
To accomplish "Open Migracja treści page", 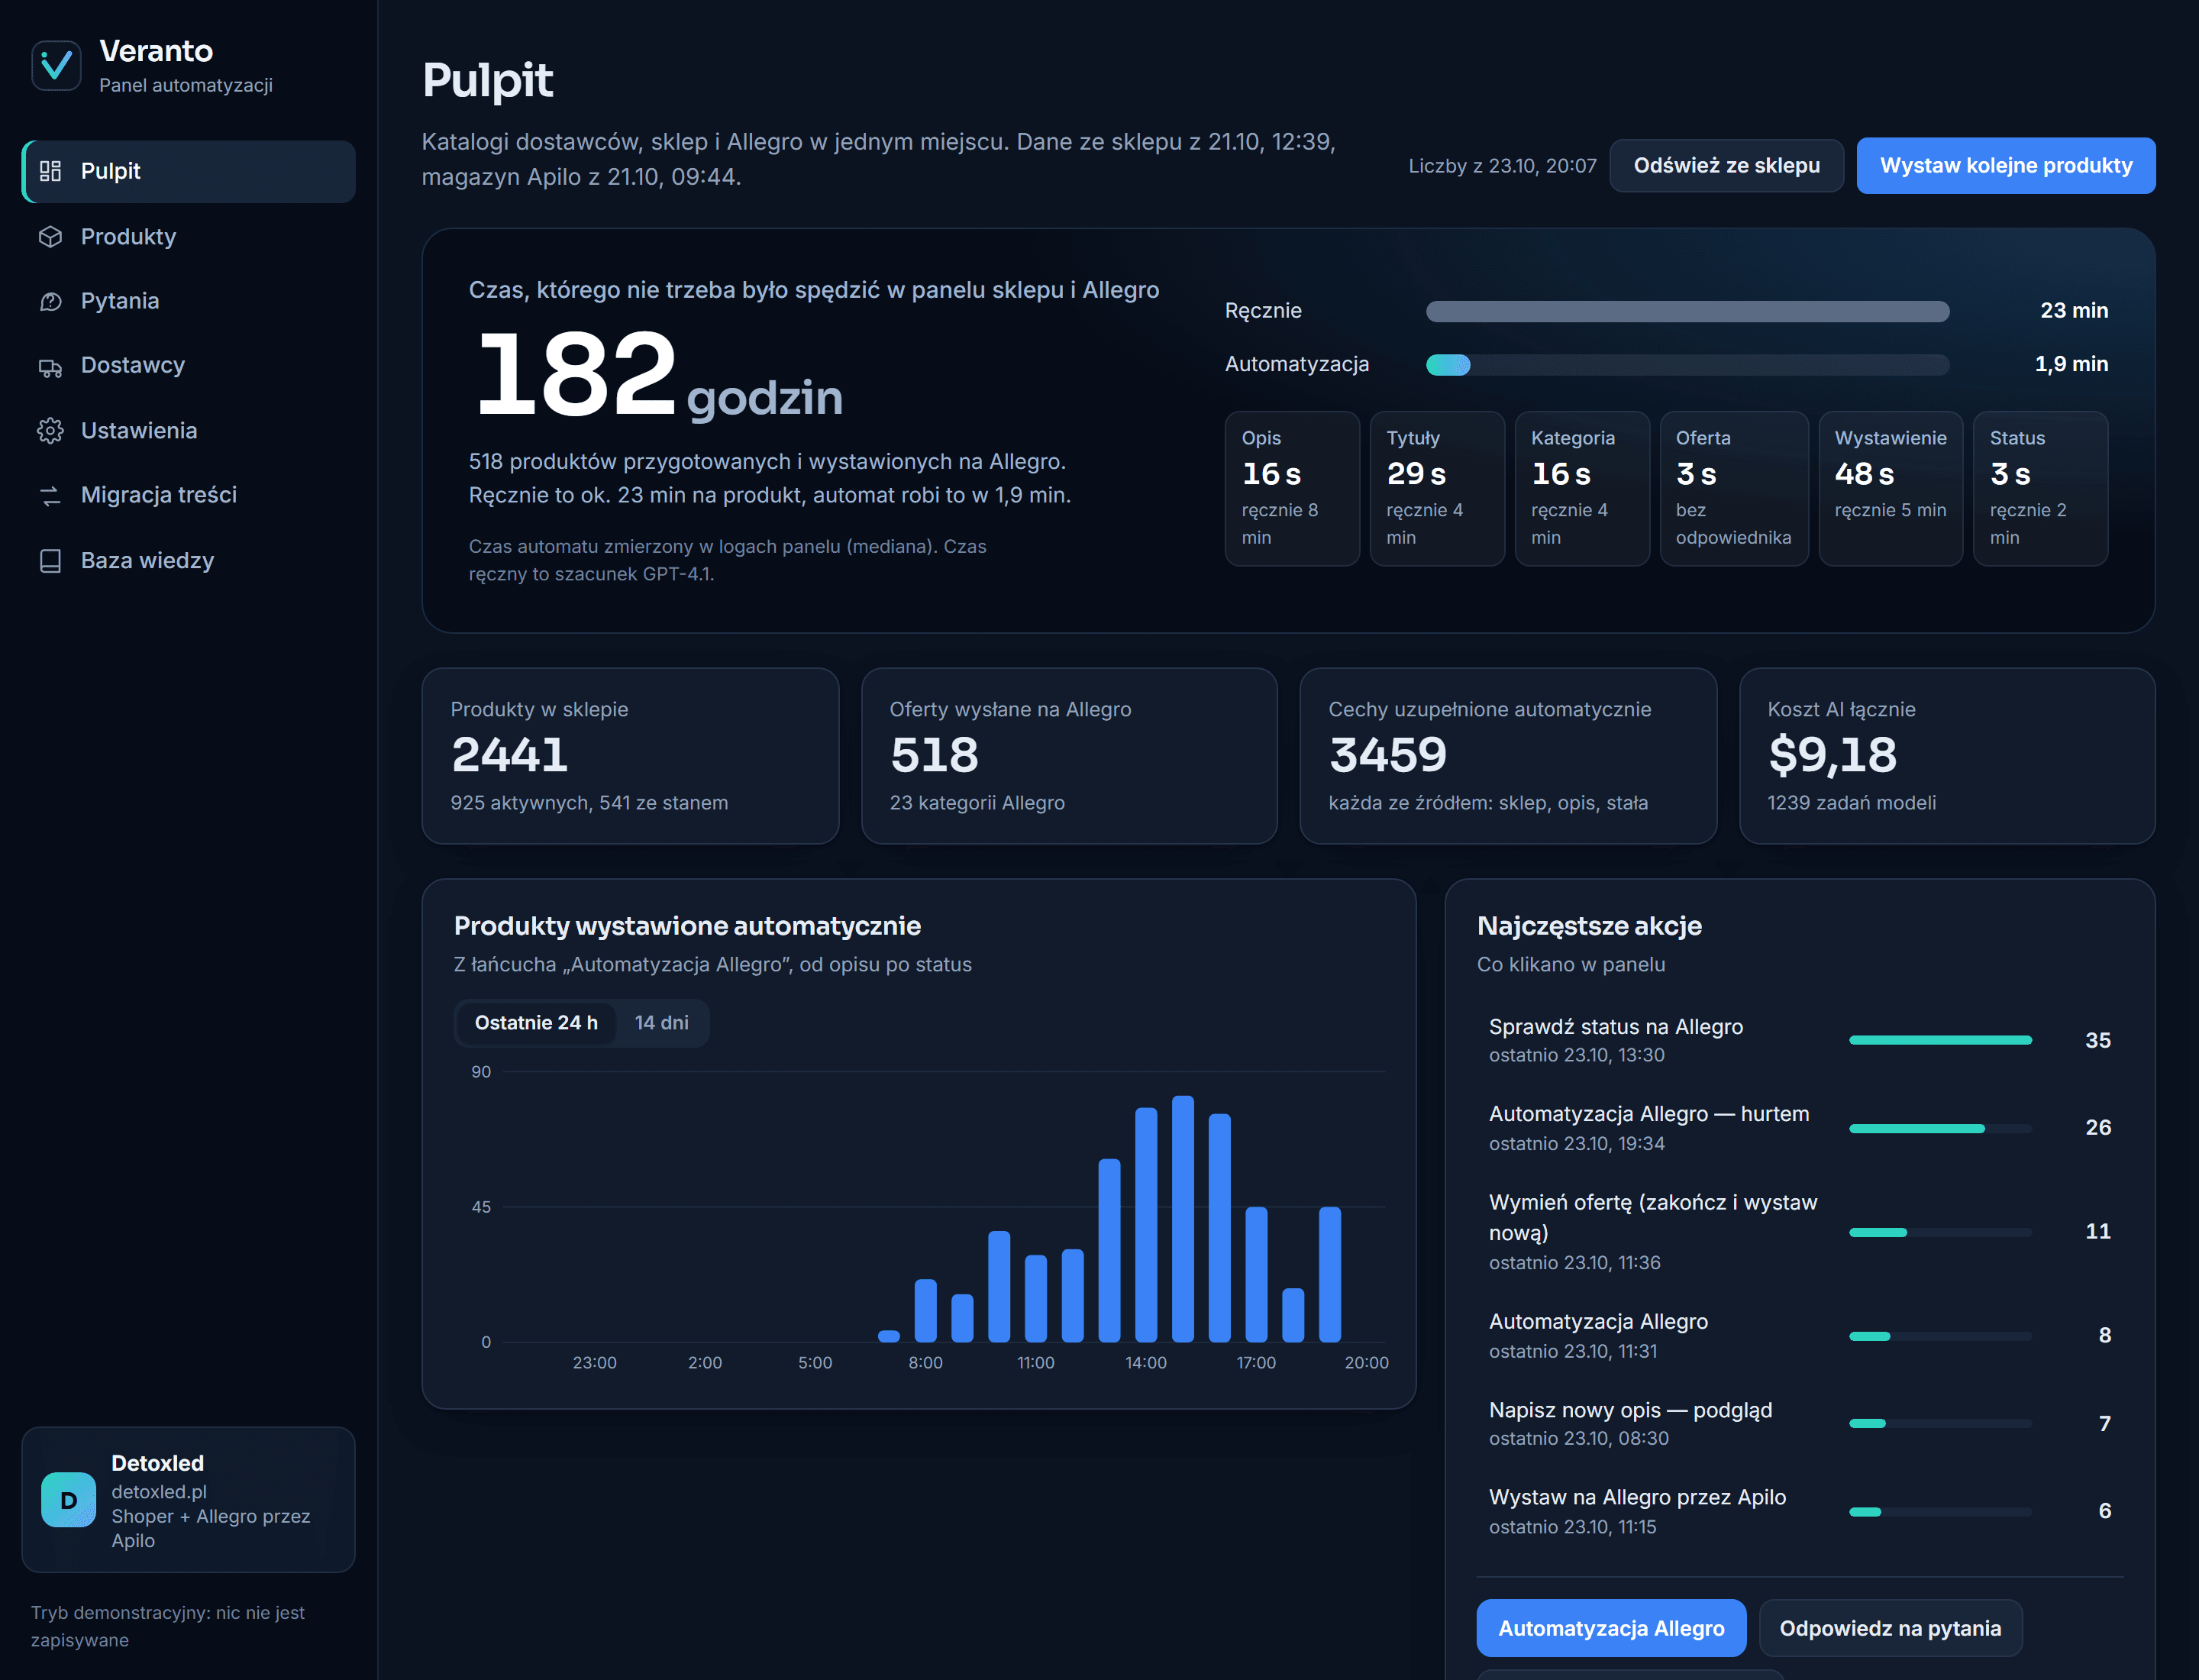I will [x=188, y=495].
